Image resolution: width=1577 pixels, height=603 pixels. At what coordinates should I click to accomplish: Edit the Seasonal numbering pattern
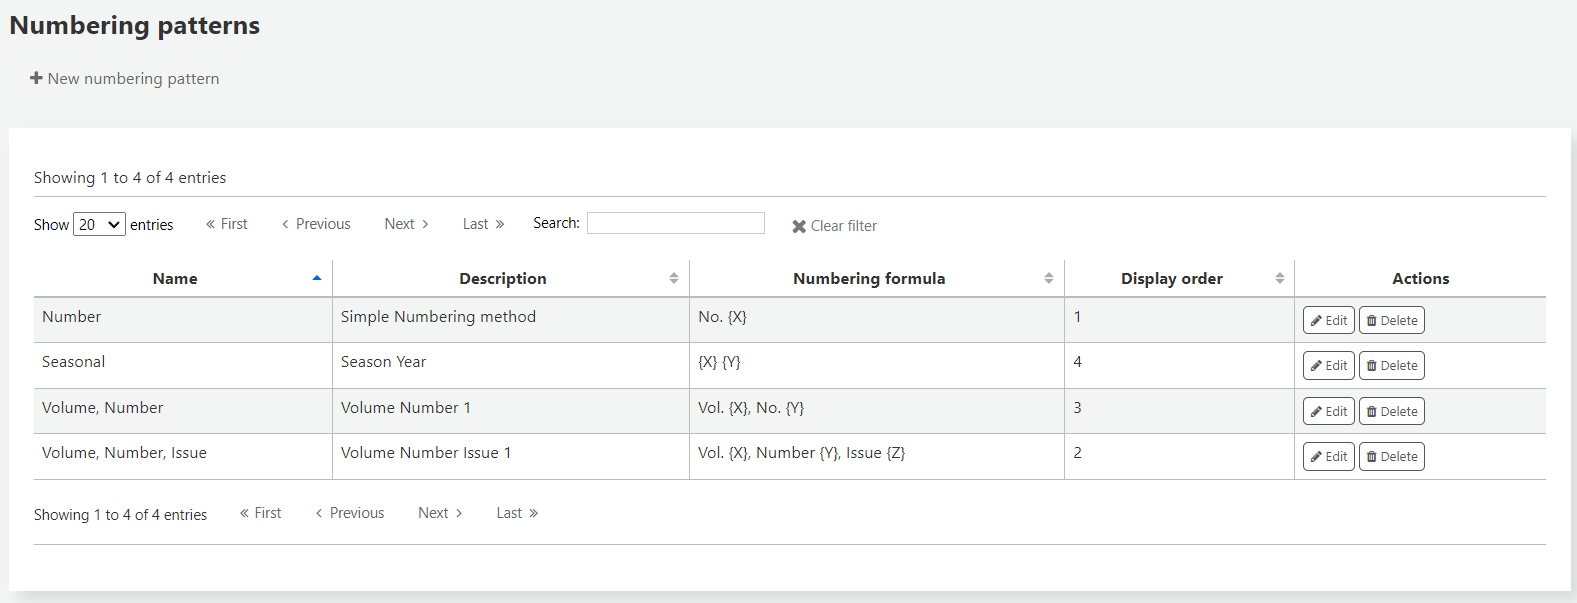(x=1328, y=366)
